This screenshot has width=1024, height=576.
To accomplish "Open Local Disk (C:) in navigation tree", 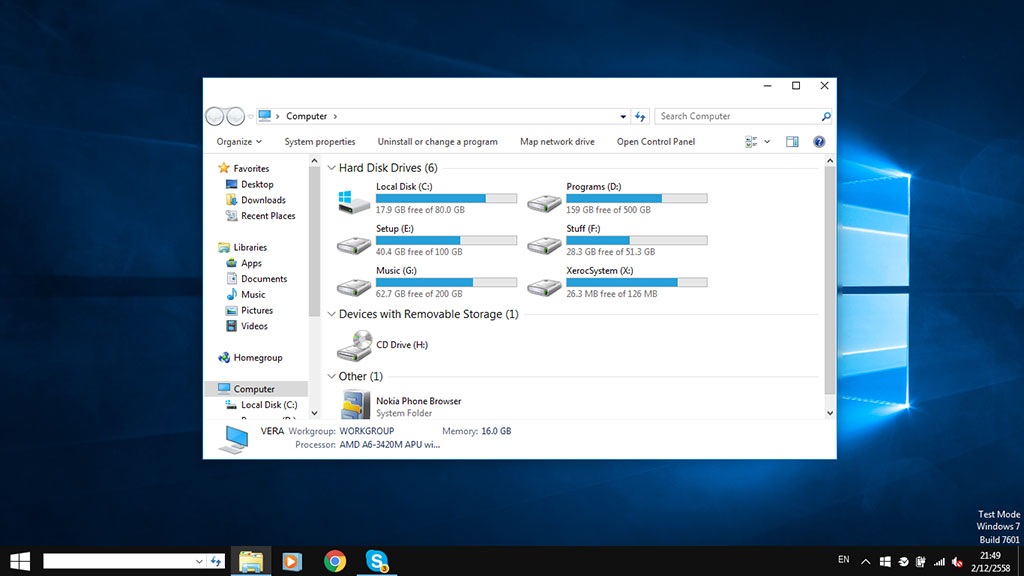I will tap(268, 405).
